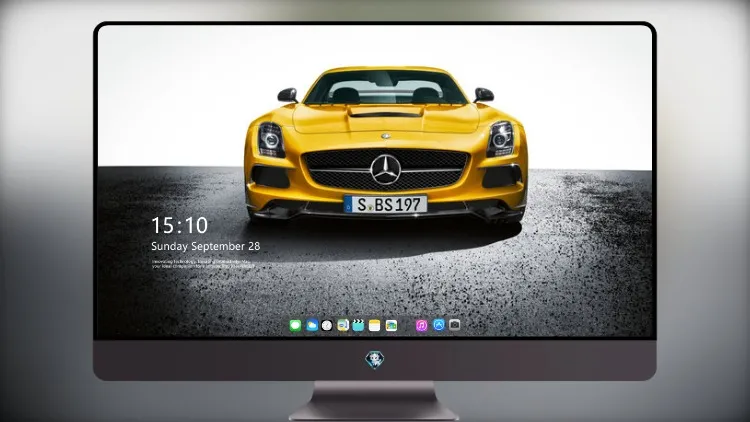Launch the clapperboard Videos app in the dock

pos(358,326)
